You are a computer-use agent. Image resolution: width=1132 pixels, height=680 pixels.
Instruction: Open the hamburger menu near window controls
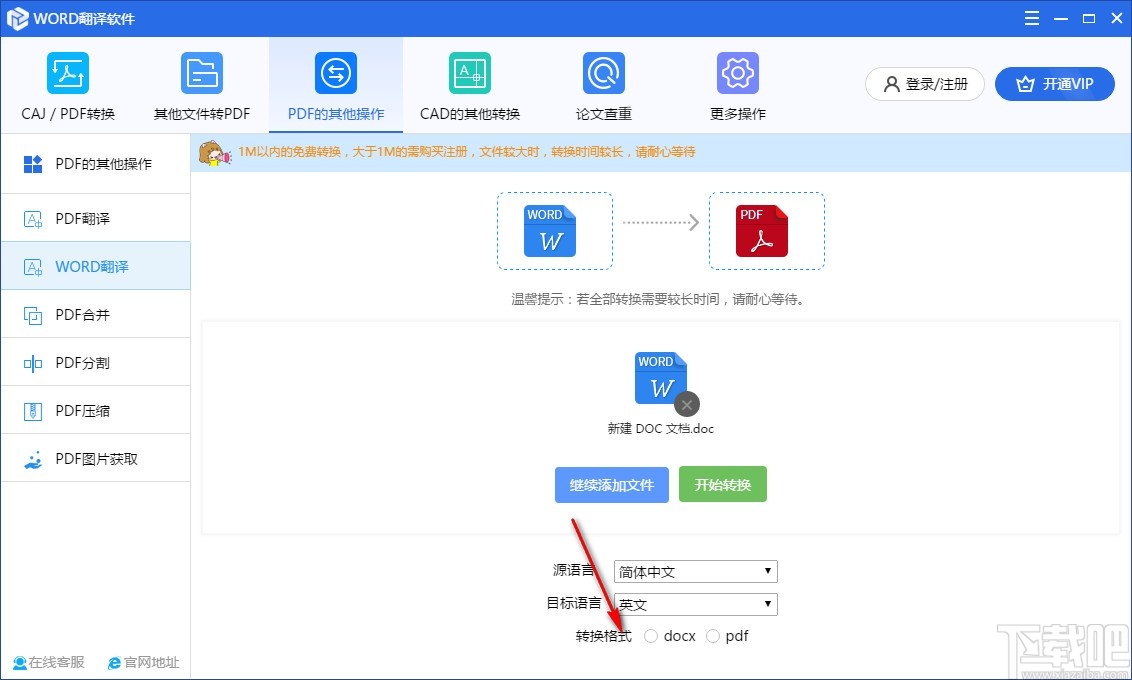(x=1031, y=18)
